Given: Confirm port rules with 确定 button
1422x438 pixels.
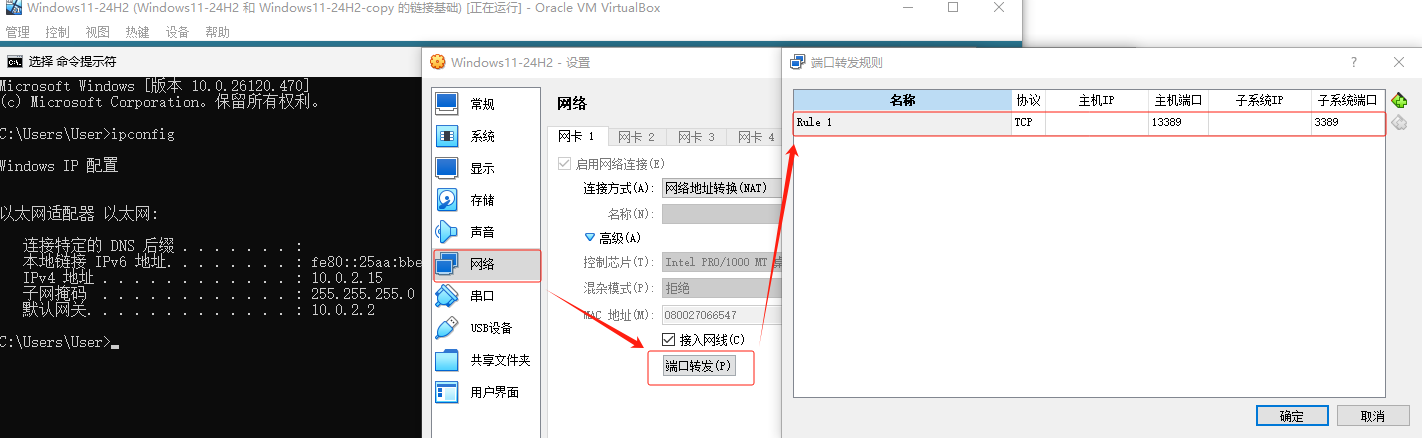Looking at the screenshot, I should (1292, 416).
